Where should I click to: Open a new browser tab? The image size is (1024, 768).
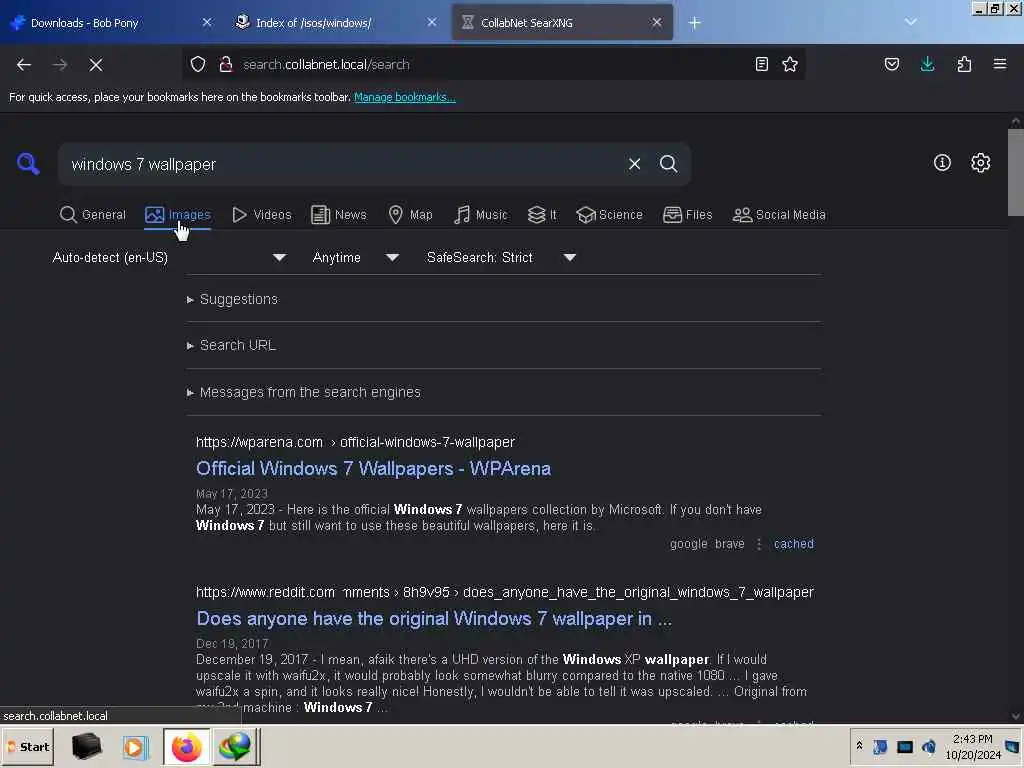point(694,23)
